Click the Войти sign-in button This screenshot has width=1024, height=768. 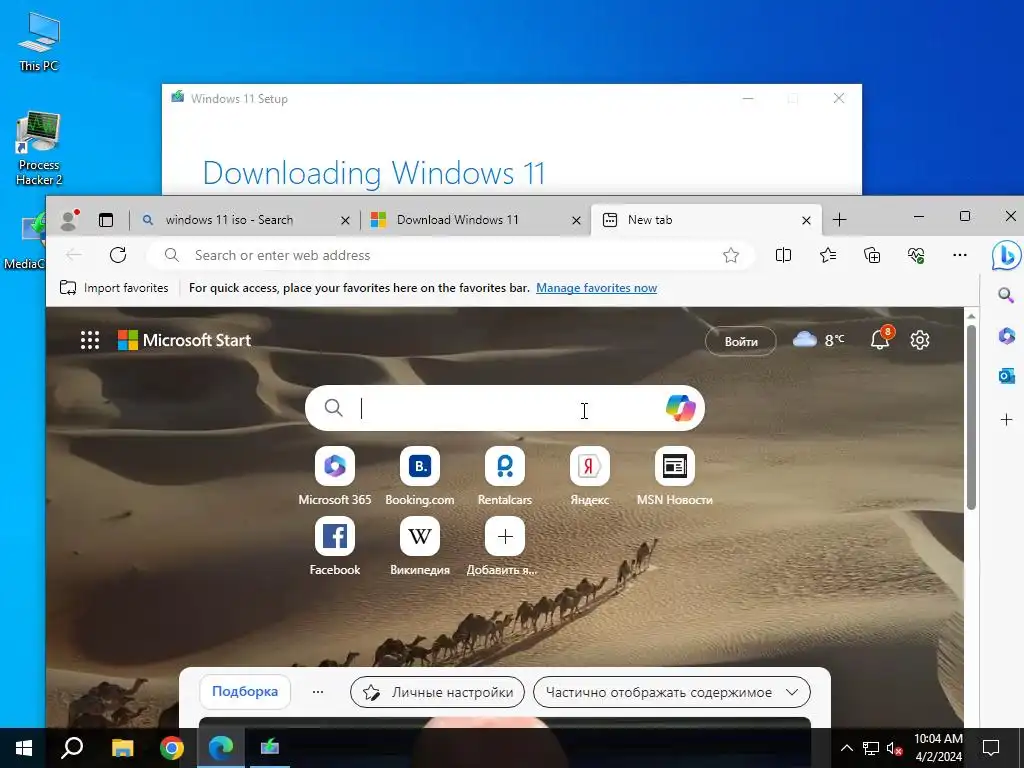[x=741, y=341]
